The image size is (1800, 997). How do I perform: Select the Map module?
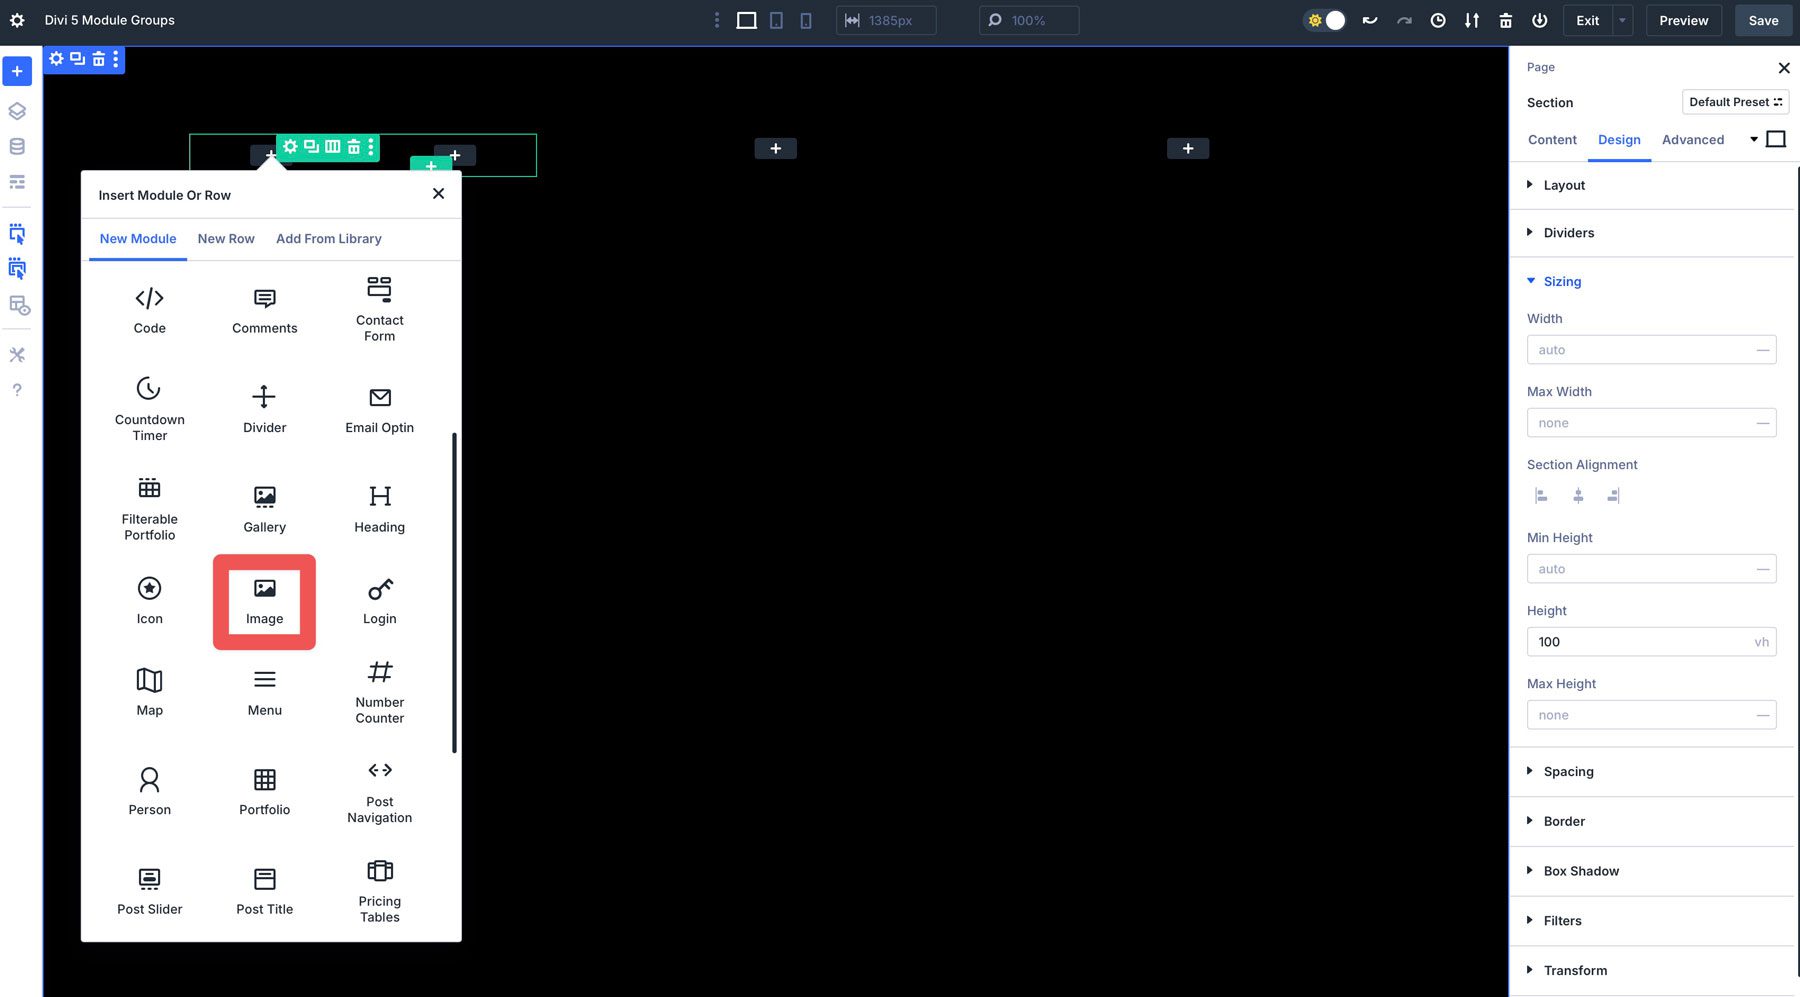(x=149, y=690)
